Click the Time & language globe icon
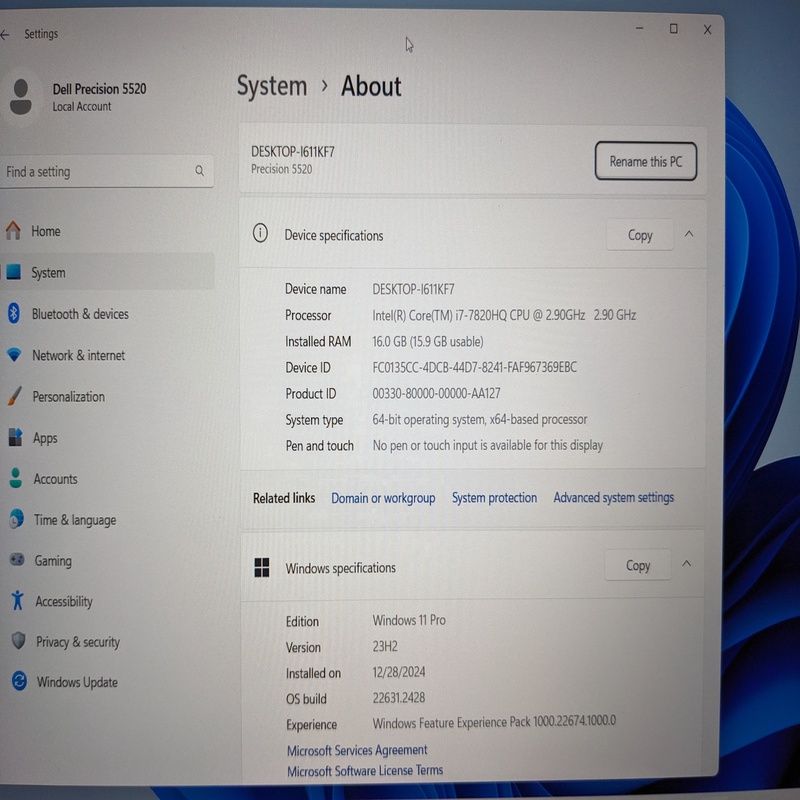This screenshot has width=800, height=800. click(16, 519)
